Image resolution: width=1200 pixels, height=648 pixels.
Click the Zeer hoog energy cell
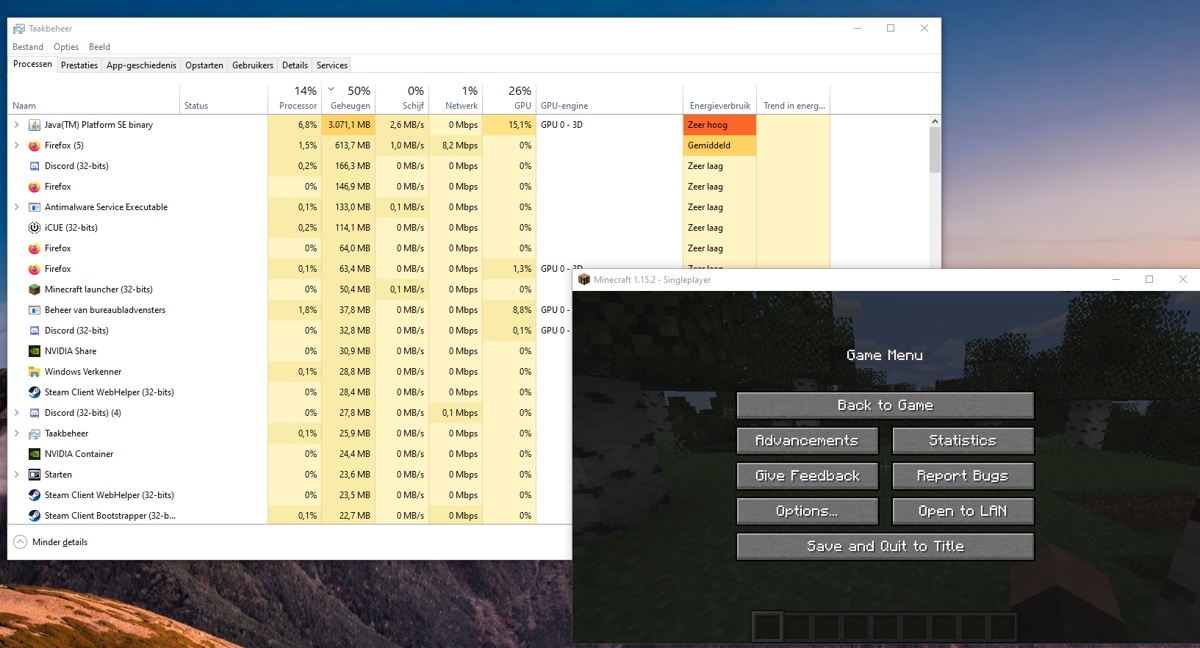pos(720,125)
